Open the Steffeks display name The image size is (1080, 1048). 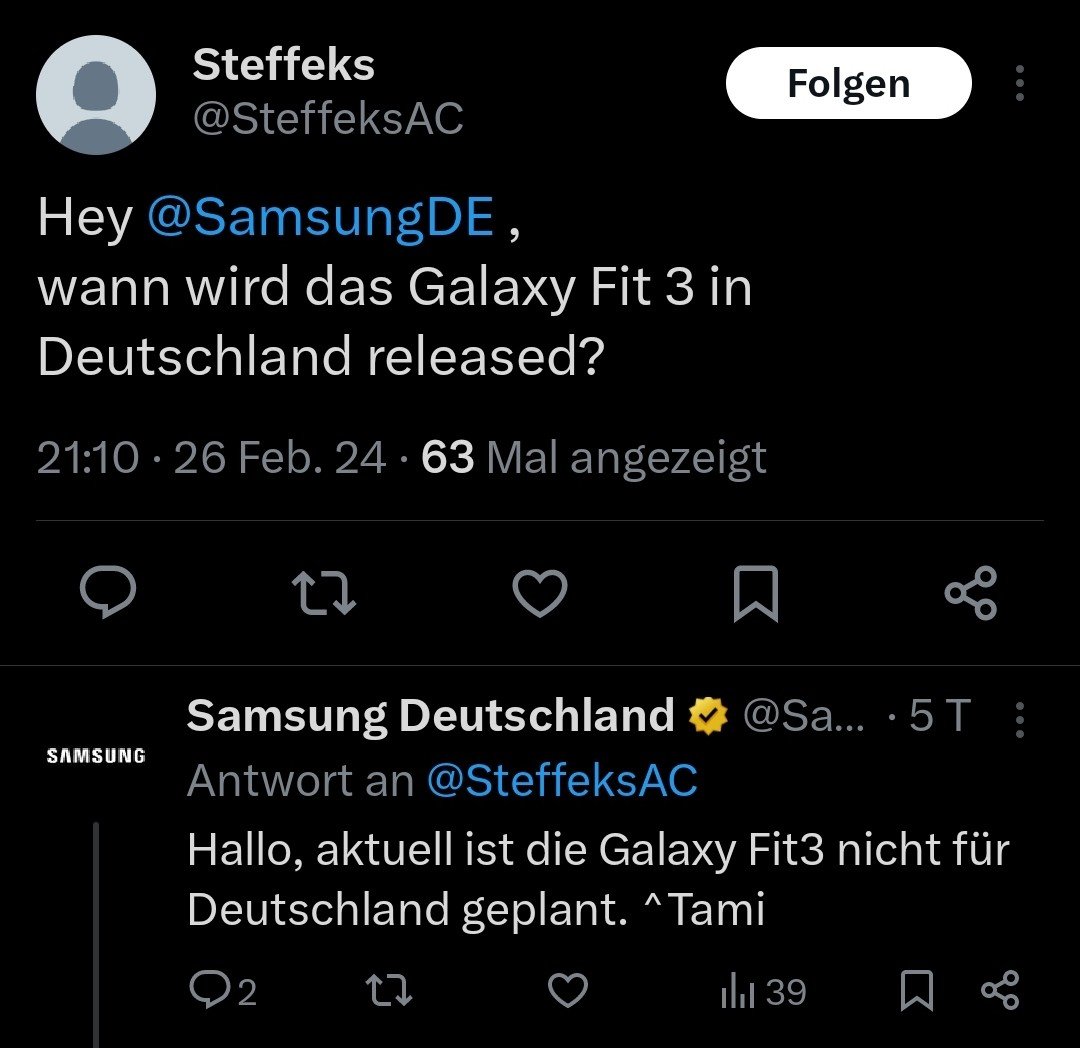coord(283,66)
